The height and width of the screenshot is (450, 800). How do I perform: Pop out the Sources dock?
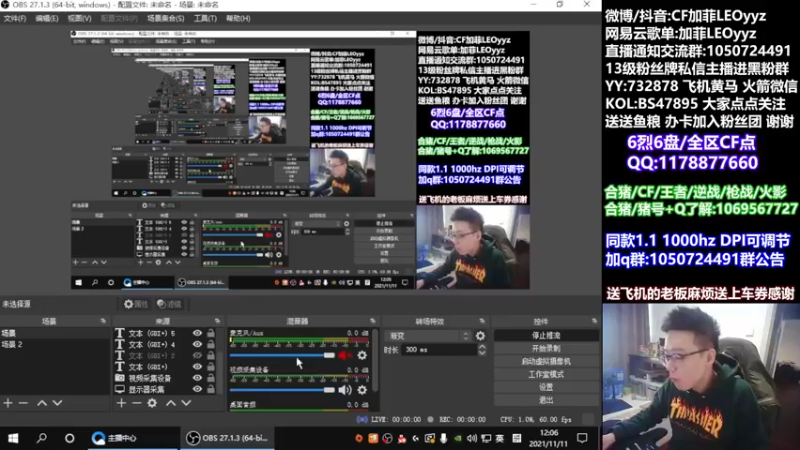(217, 321)
